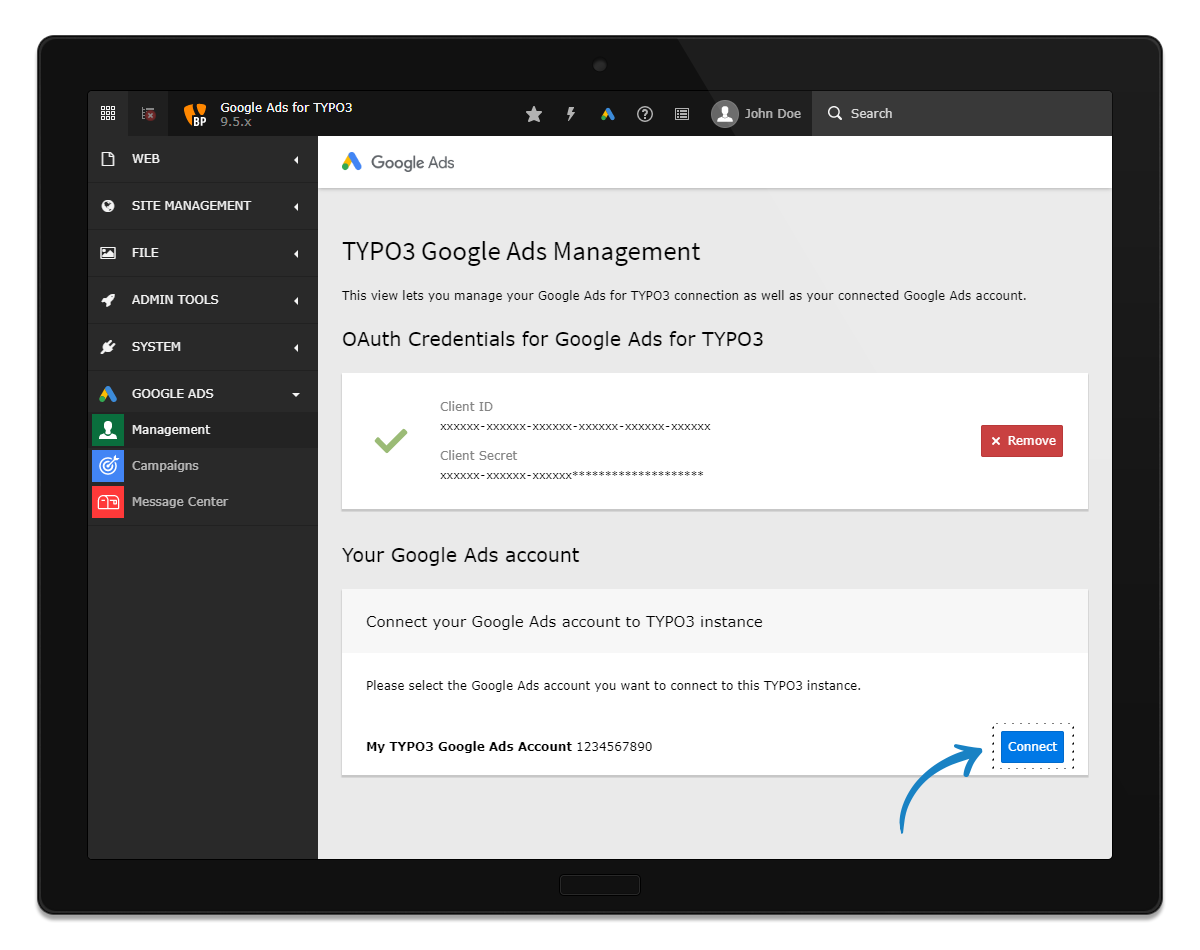1200x950 pixels.
Task: Click the green checkmark credentials status icon
Action: point(390,440)
